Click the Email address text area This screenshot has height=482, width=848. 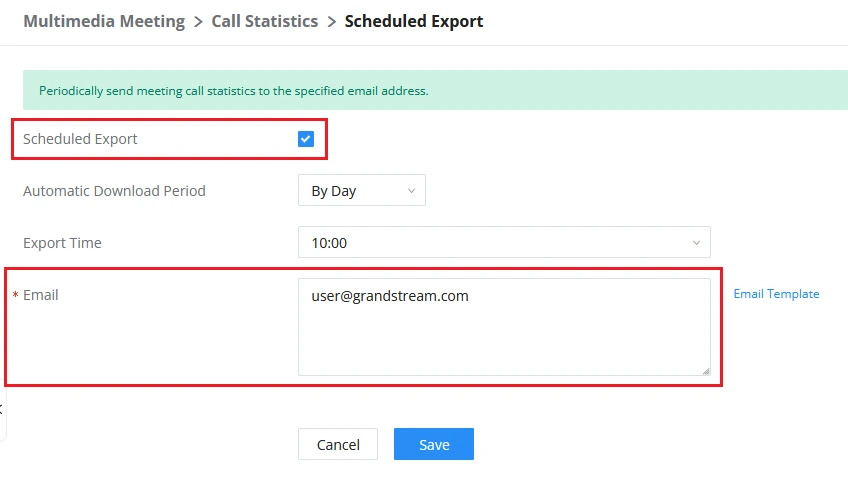click(x=504, y=327)
